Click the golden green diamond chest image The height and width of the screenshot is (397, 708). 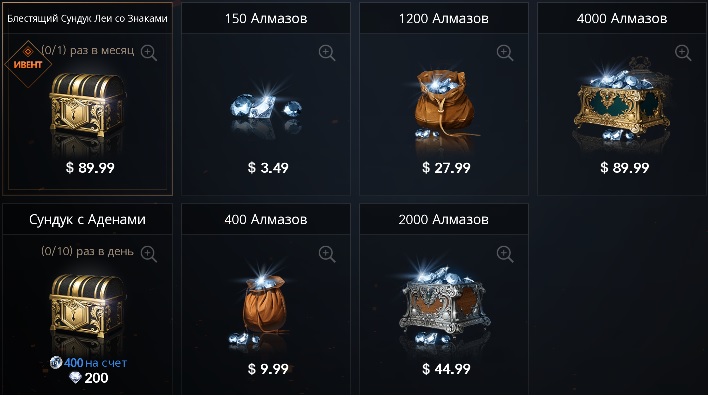click(x=622, y=102)
